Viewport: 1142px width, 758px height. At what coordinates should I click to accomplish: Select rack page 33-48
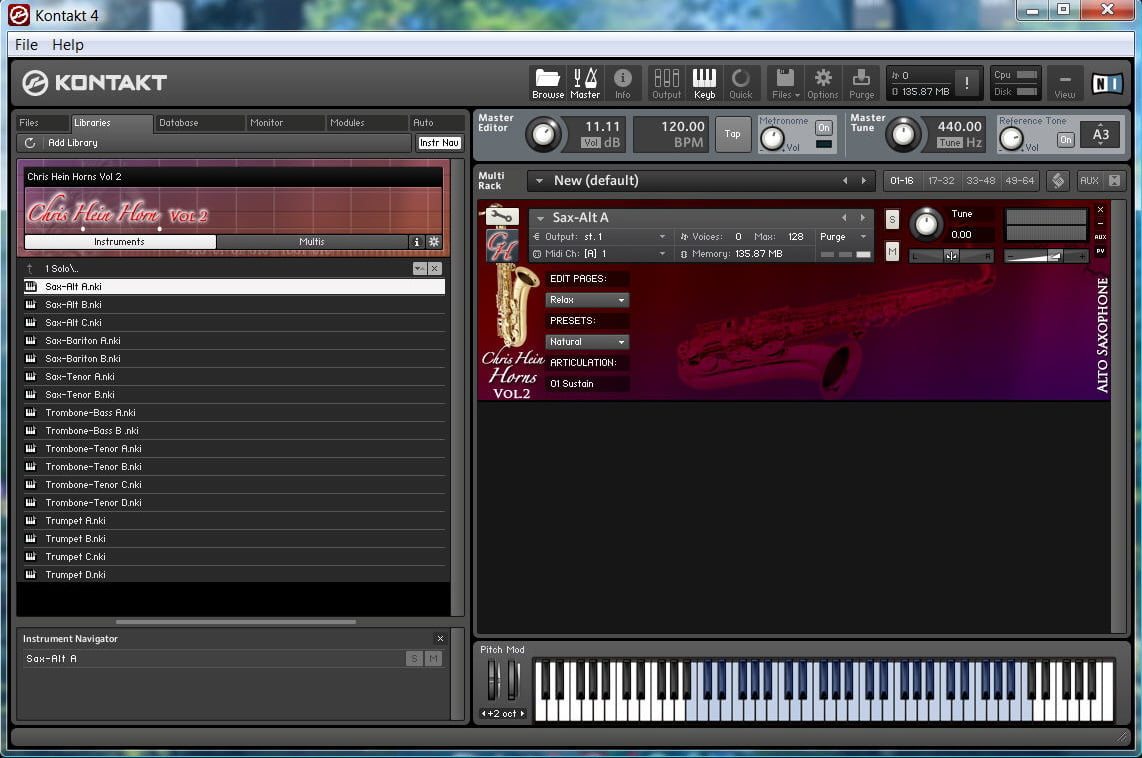click(980, 181)
